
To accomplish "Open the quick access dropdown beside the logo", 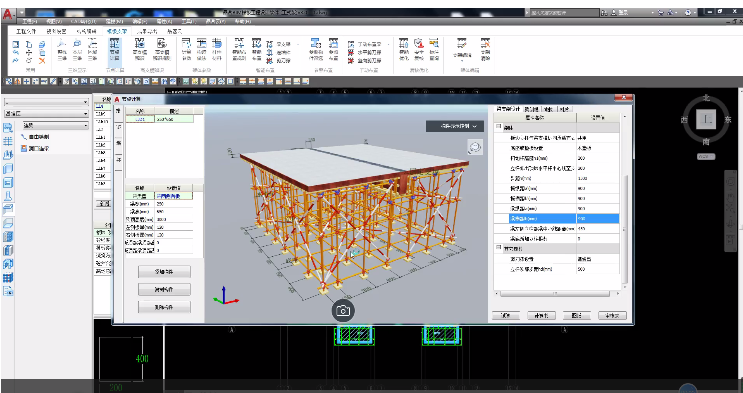I will coord(22,11).
